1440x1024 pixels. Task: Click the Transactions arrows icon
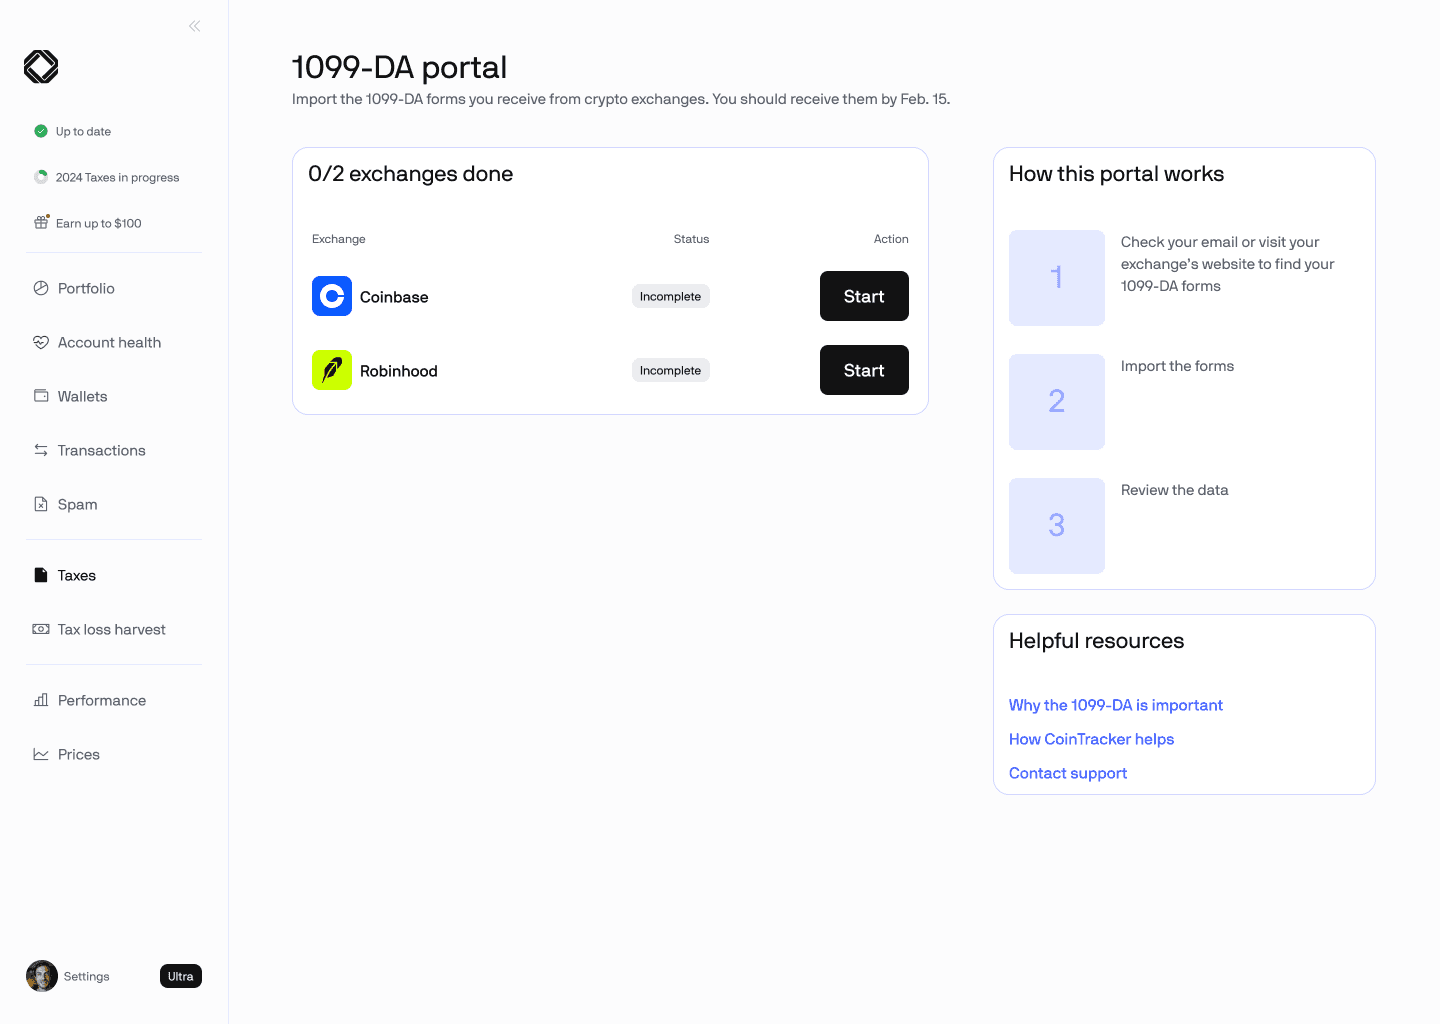pos(41,450)
